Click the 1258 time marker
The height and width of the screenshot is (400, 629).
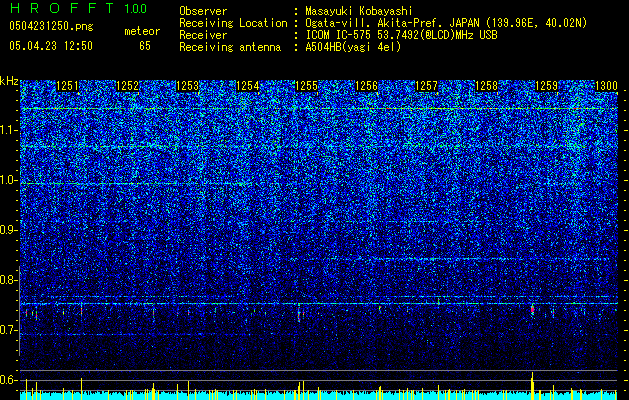click(486, 86)
